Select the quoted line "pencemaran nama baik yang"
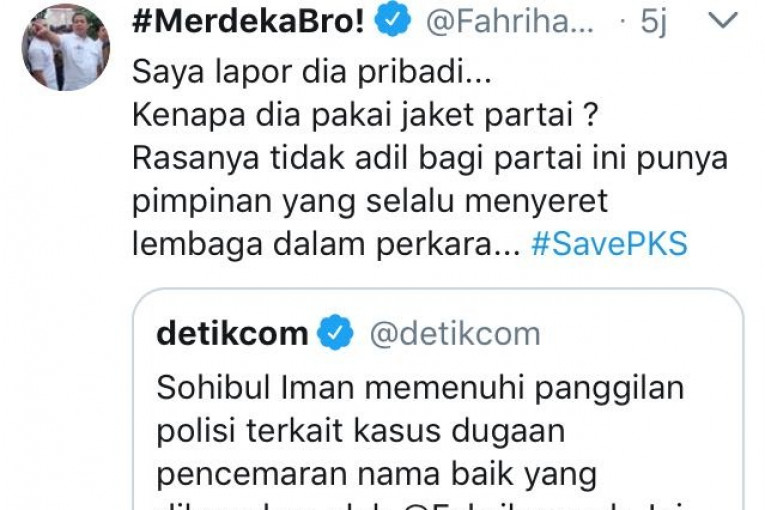765x510 pixels. coord(377,474)
